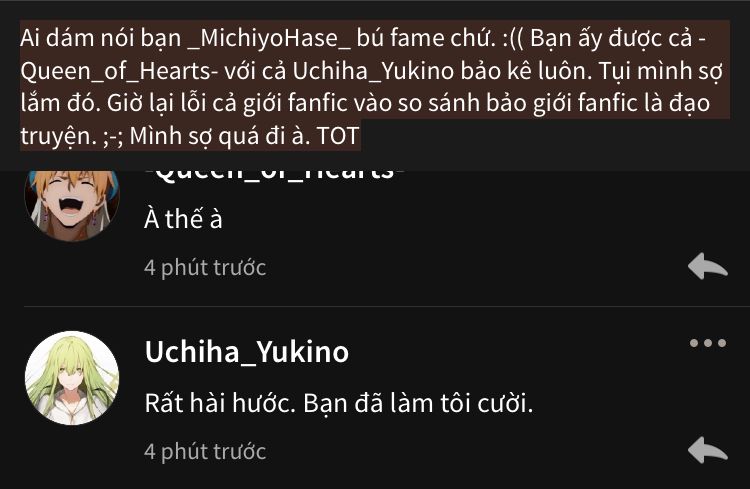The image size is (750, 489).
Task: Reply to the "À thế à" comment
Action: click(x=707, y=266)
